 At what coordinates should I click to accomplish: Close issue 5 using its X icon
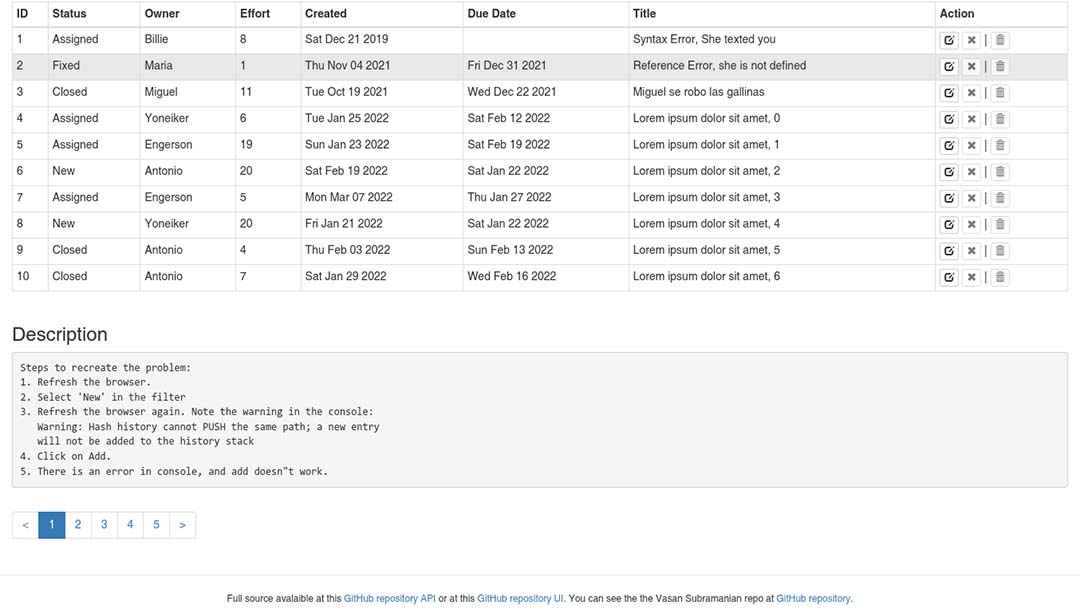(x=971, y=146)
